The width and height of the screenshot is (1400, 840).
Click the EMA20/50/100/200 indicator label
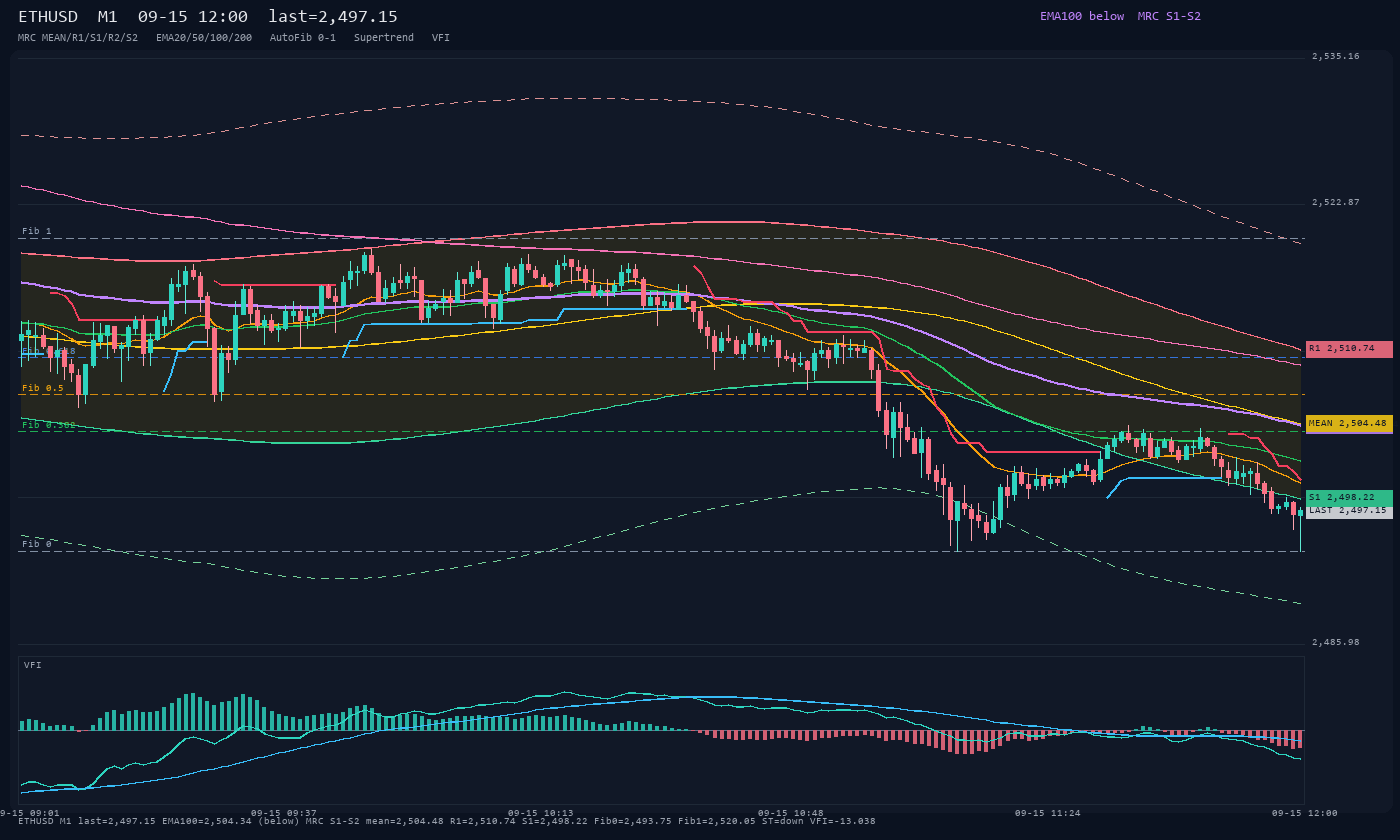point(204,37)
